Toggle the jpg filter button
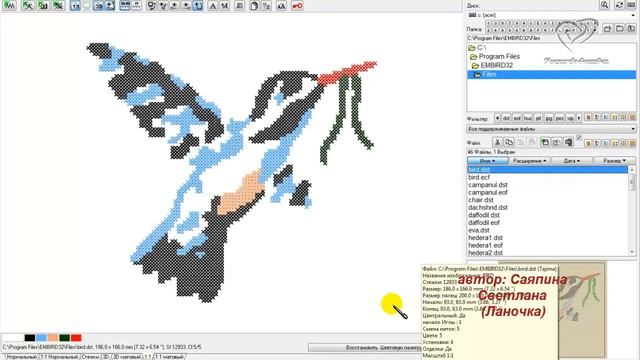 click(549, 118)
